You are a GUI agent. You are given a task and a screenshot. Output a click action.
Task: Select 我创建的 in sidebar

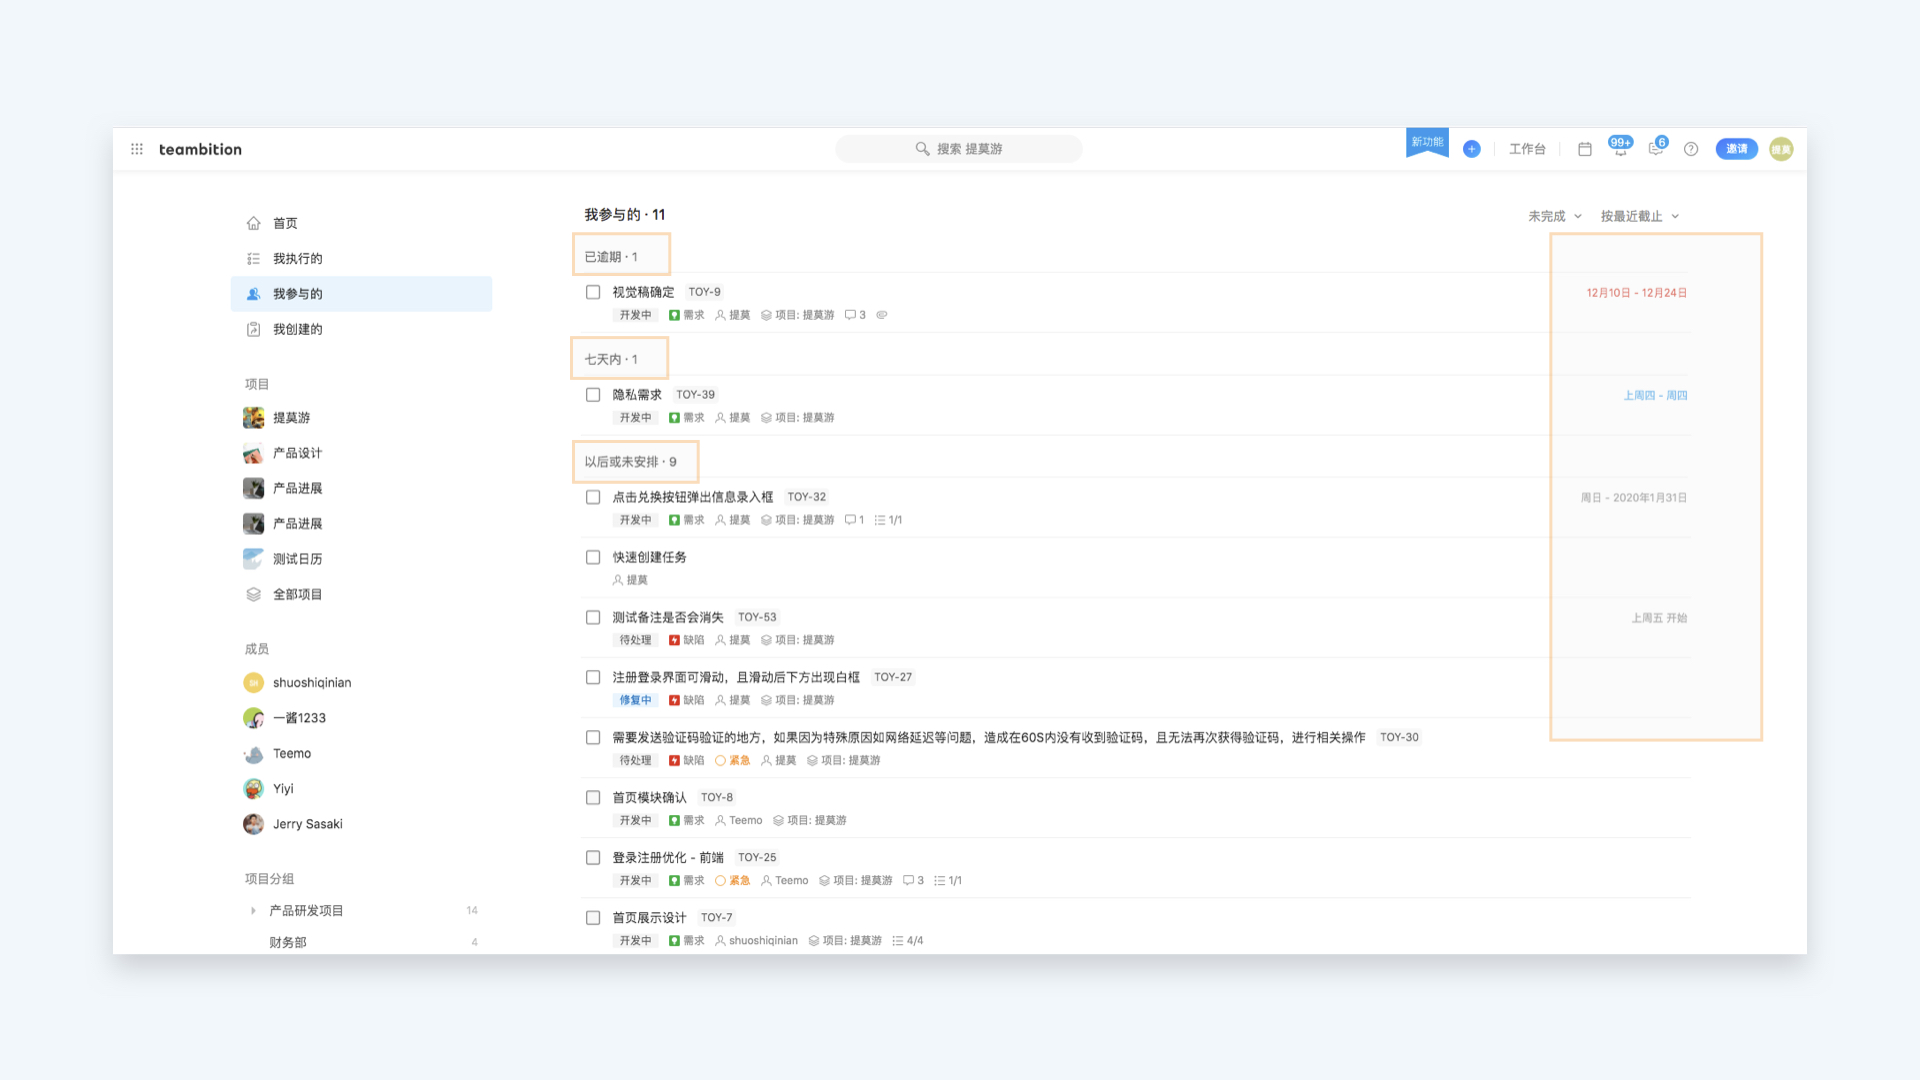(x=361, y=329)
